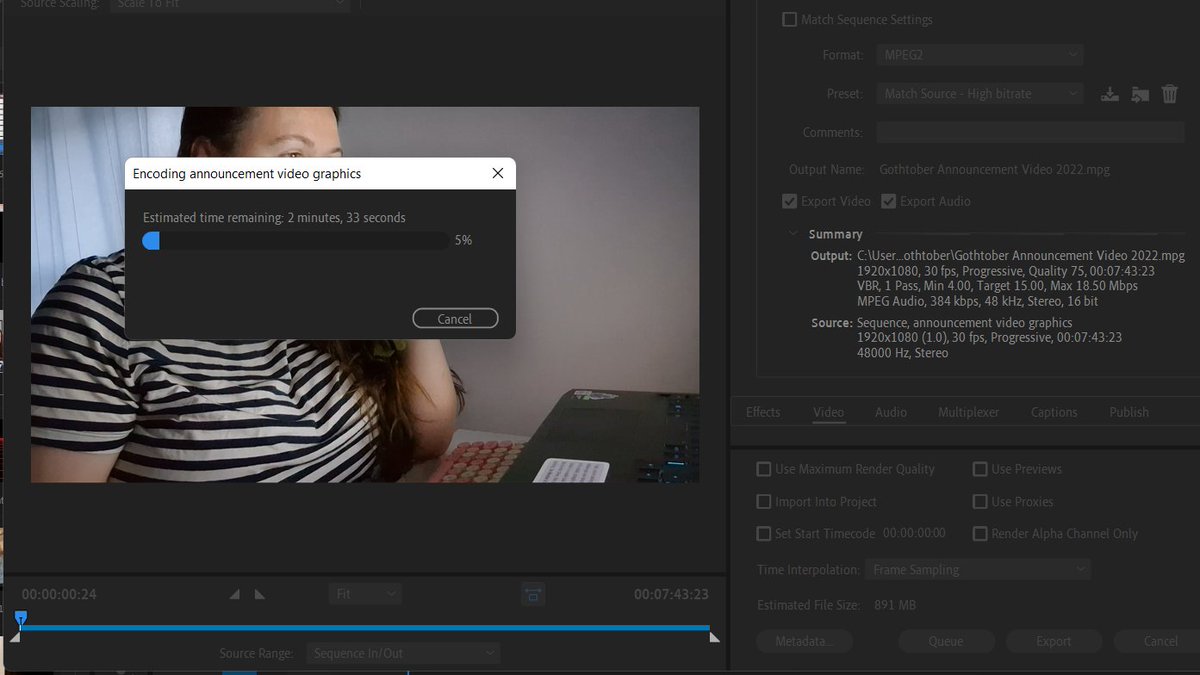Click the Export button
This screenshot has width=1200, height=675.
[x=1054, y=641]
